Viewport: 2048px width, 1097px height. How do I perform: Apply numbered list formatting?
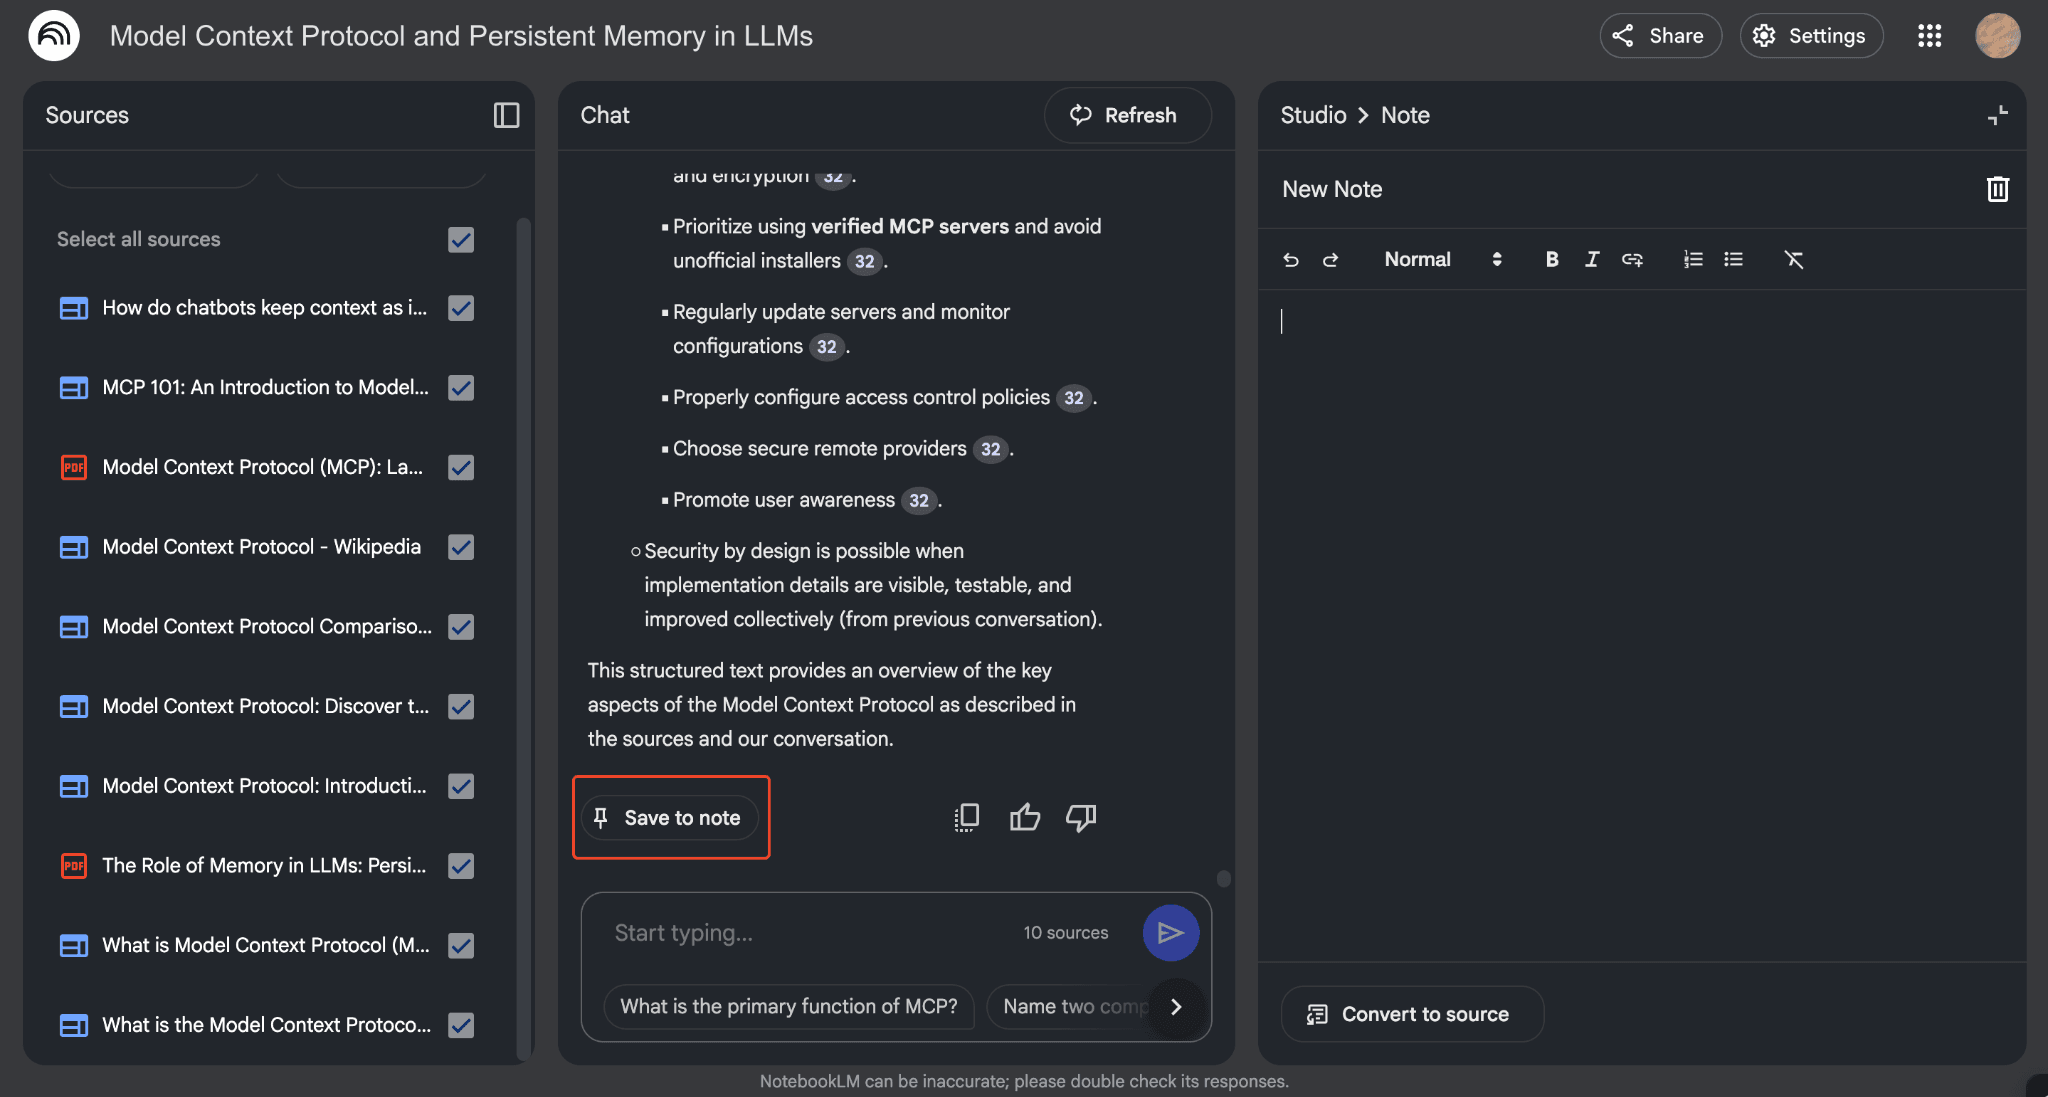click(x=1693, y=260)
